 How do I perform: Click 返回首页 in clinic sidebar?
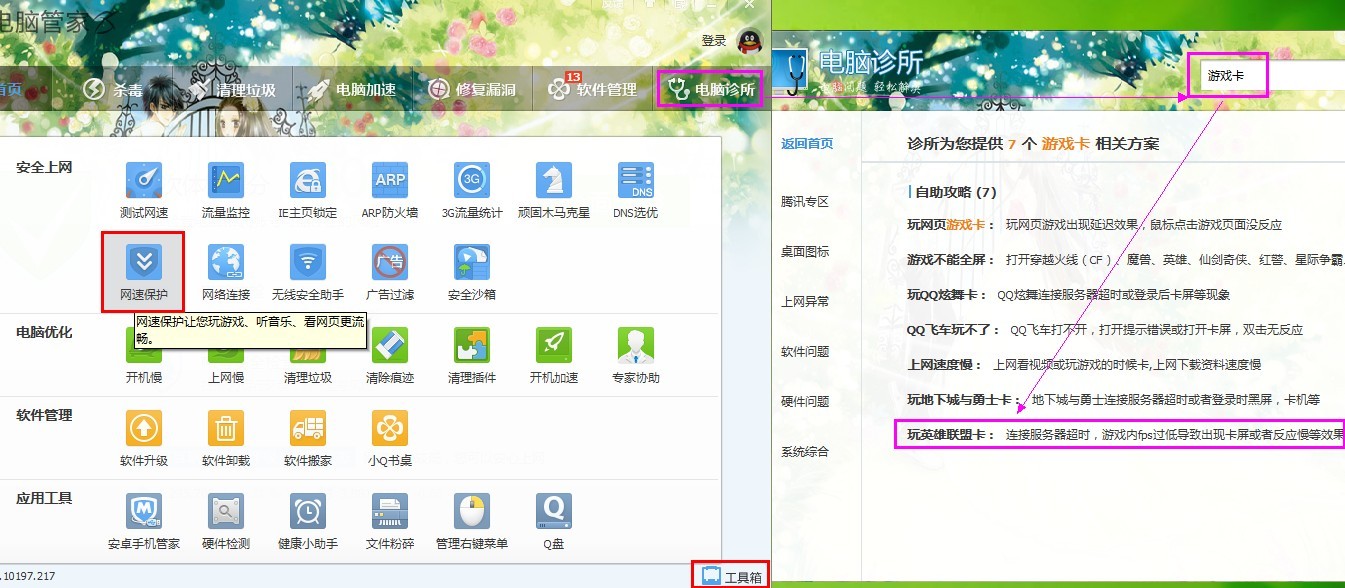click(807, 144)
